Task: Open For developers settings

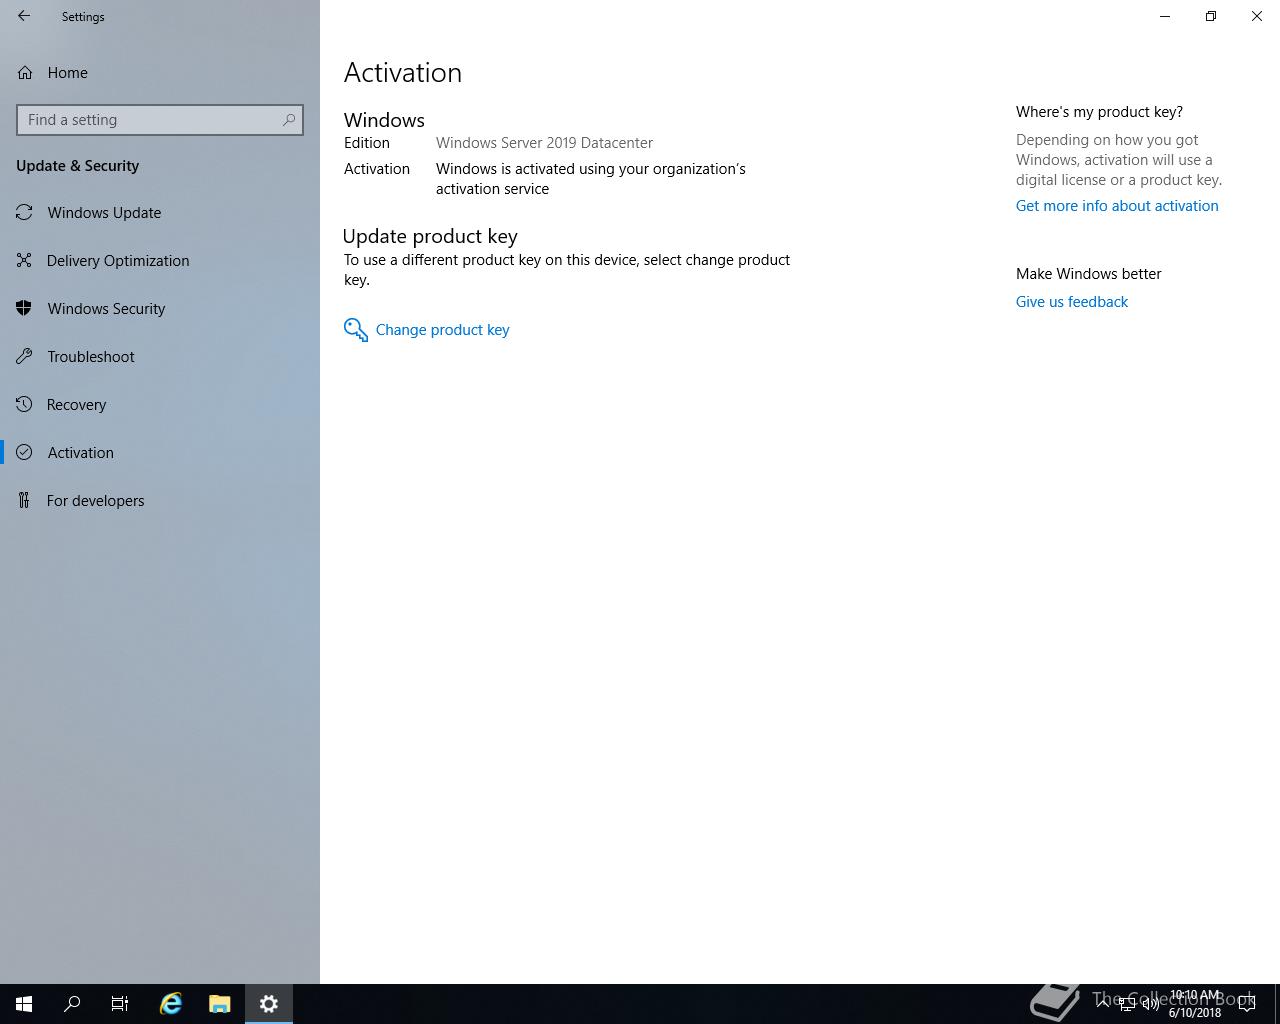Action: click(x=160, y=501)
